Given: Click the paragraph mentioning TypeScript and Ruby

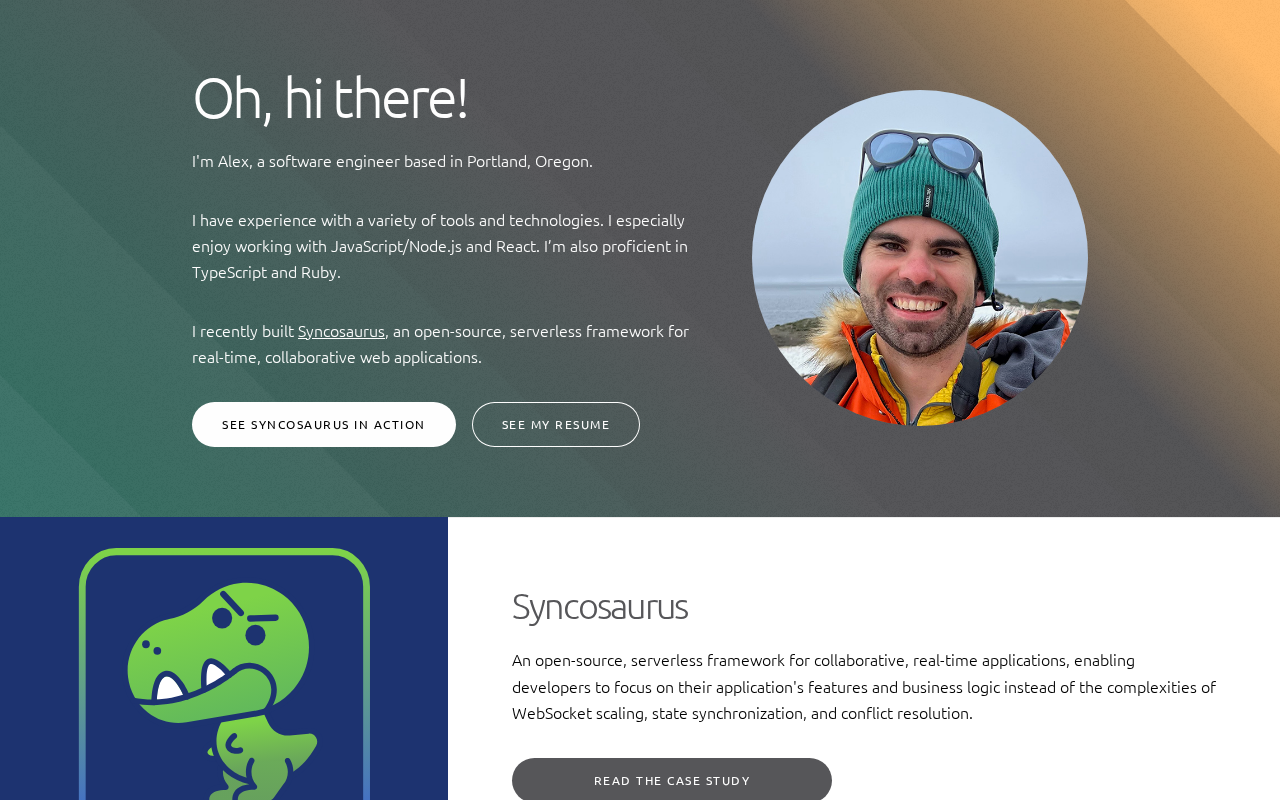Looking at the screenshot, I should click(440, 246).
